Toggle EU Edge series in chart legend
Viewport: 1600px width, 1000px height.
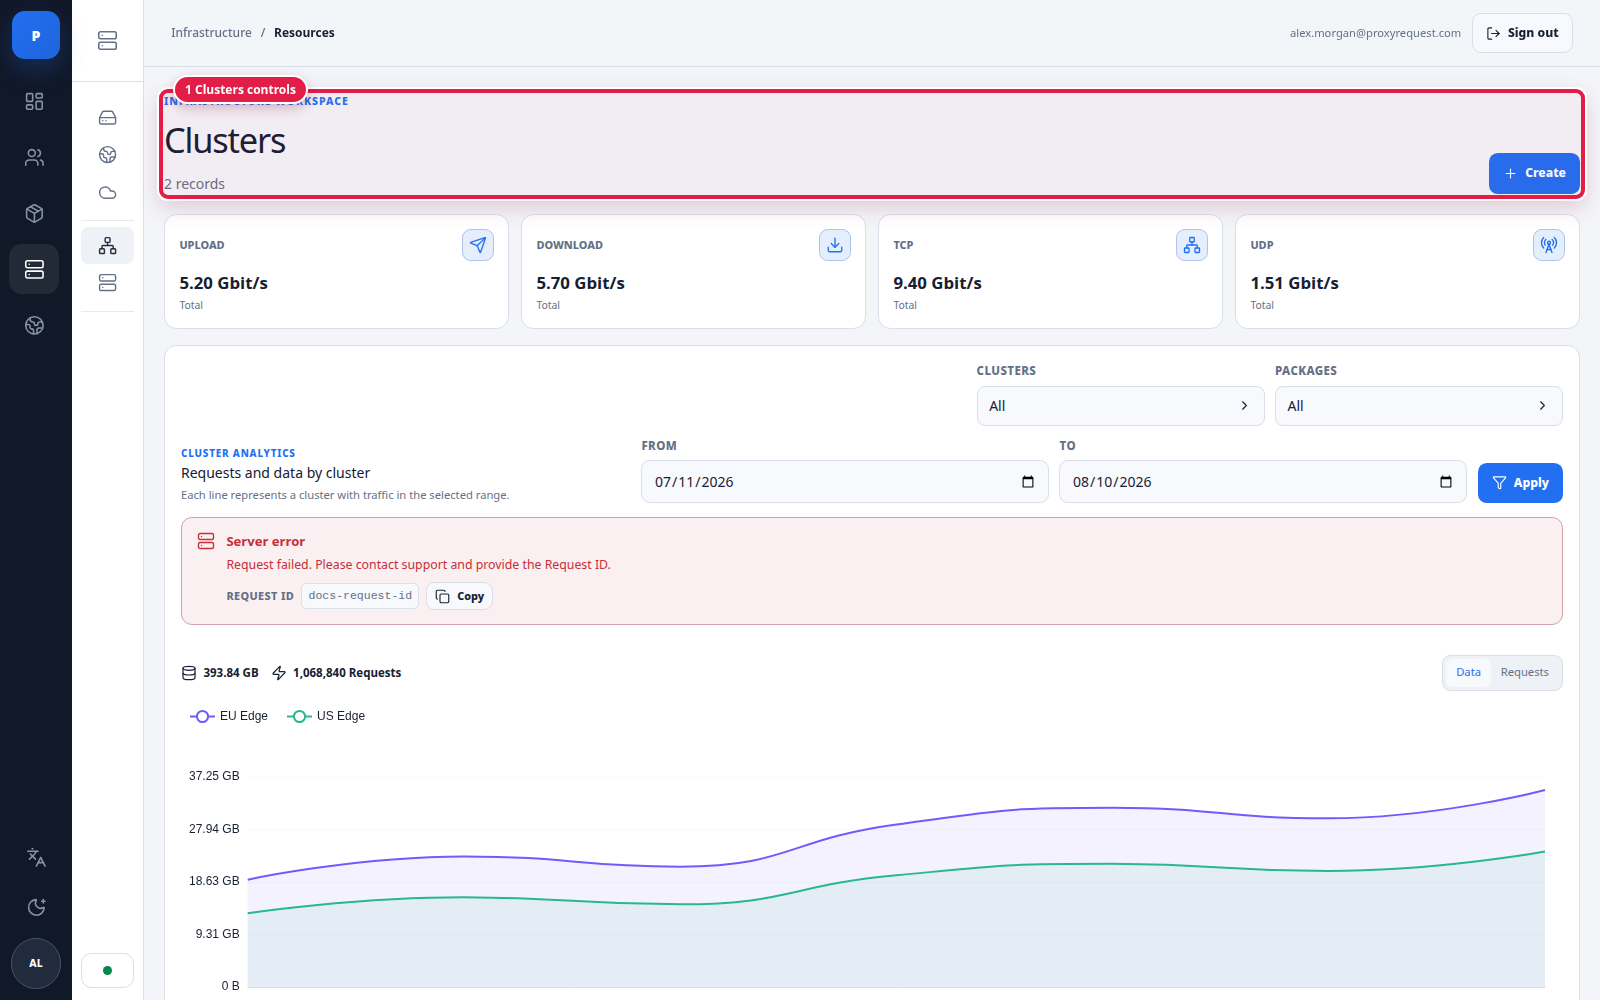[x=229, y=716]
